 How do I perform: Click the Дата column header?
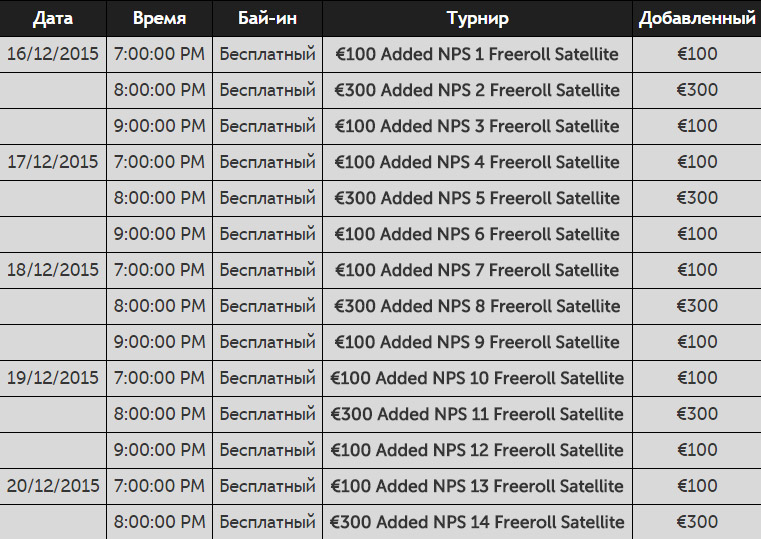point(53,18)
